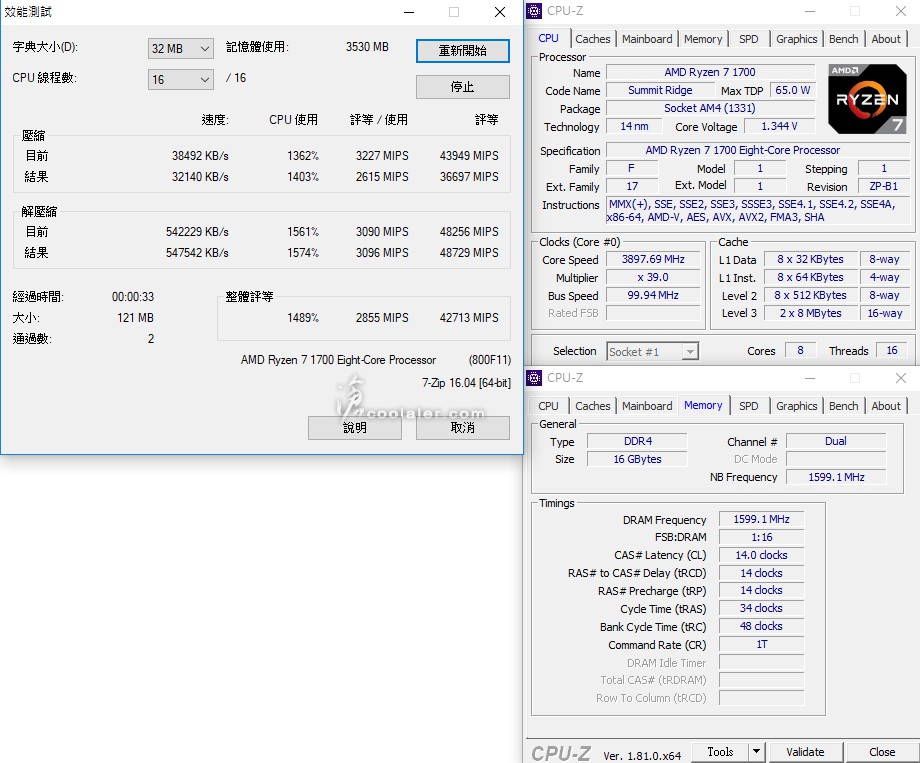Image resolution: width=920 pixels, height=763 pixels.
Task: Expand the Tools button dropdown arrow
Action: click(756, 751)
